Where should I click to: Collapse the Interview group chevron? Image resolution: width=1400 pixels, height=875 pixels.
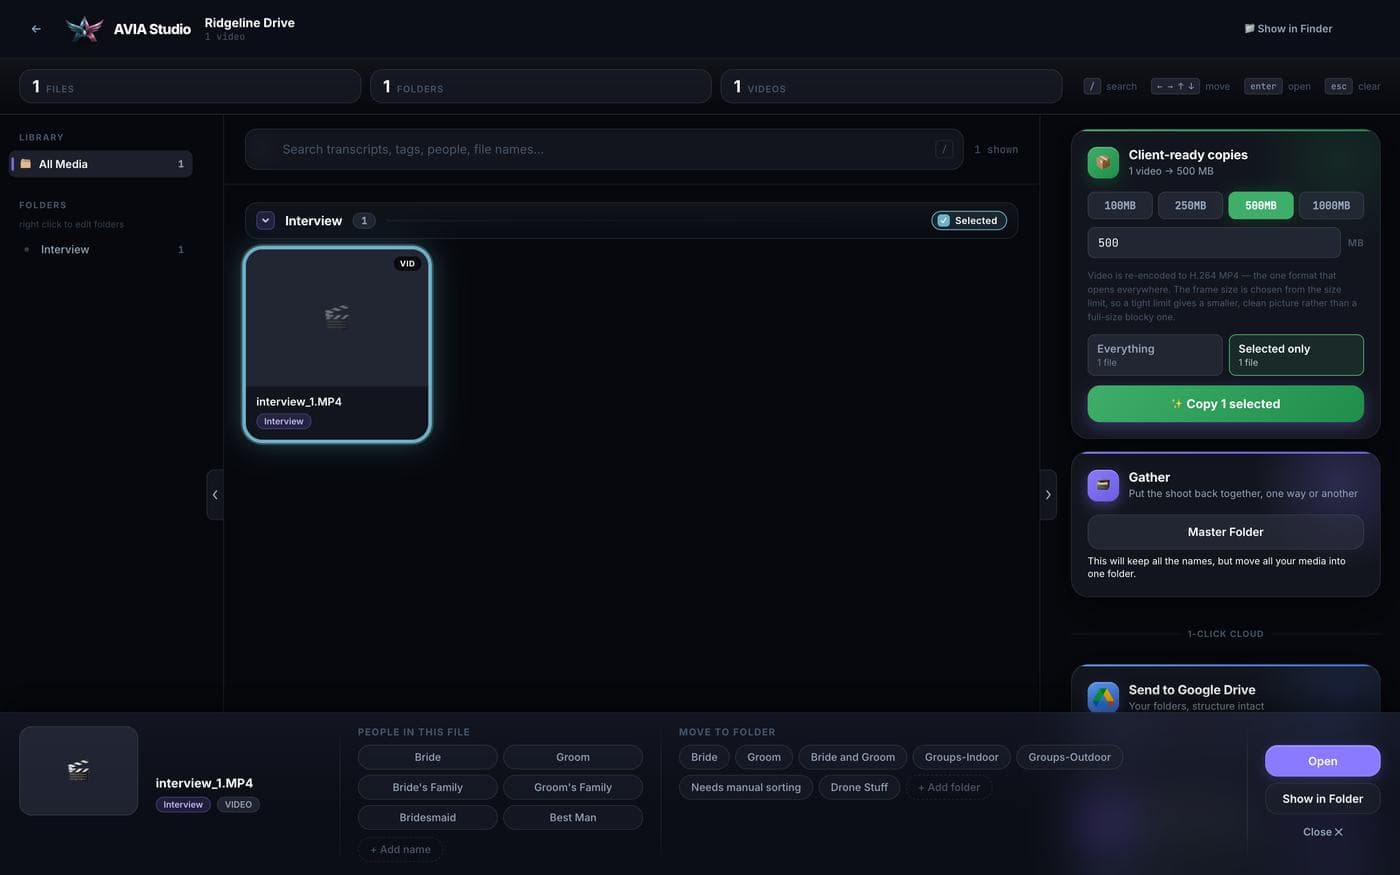(266, 221)
